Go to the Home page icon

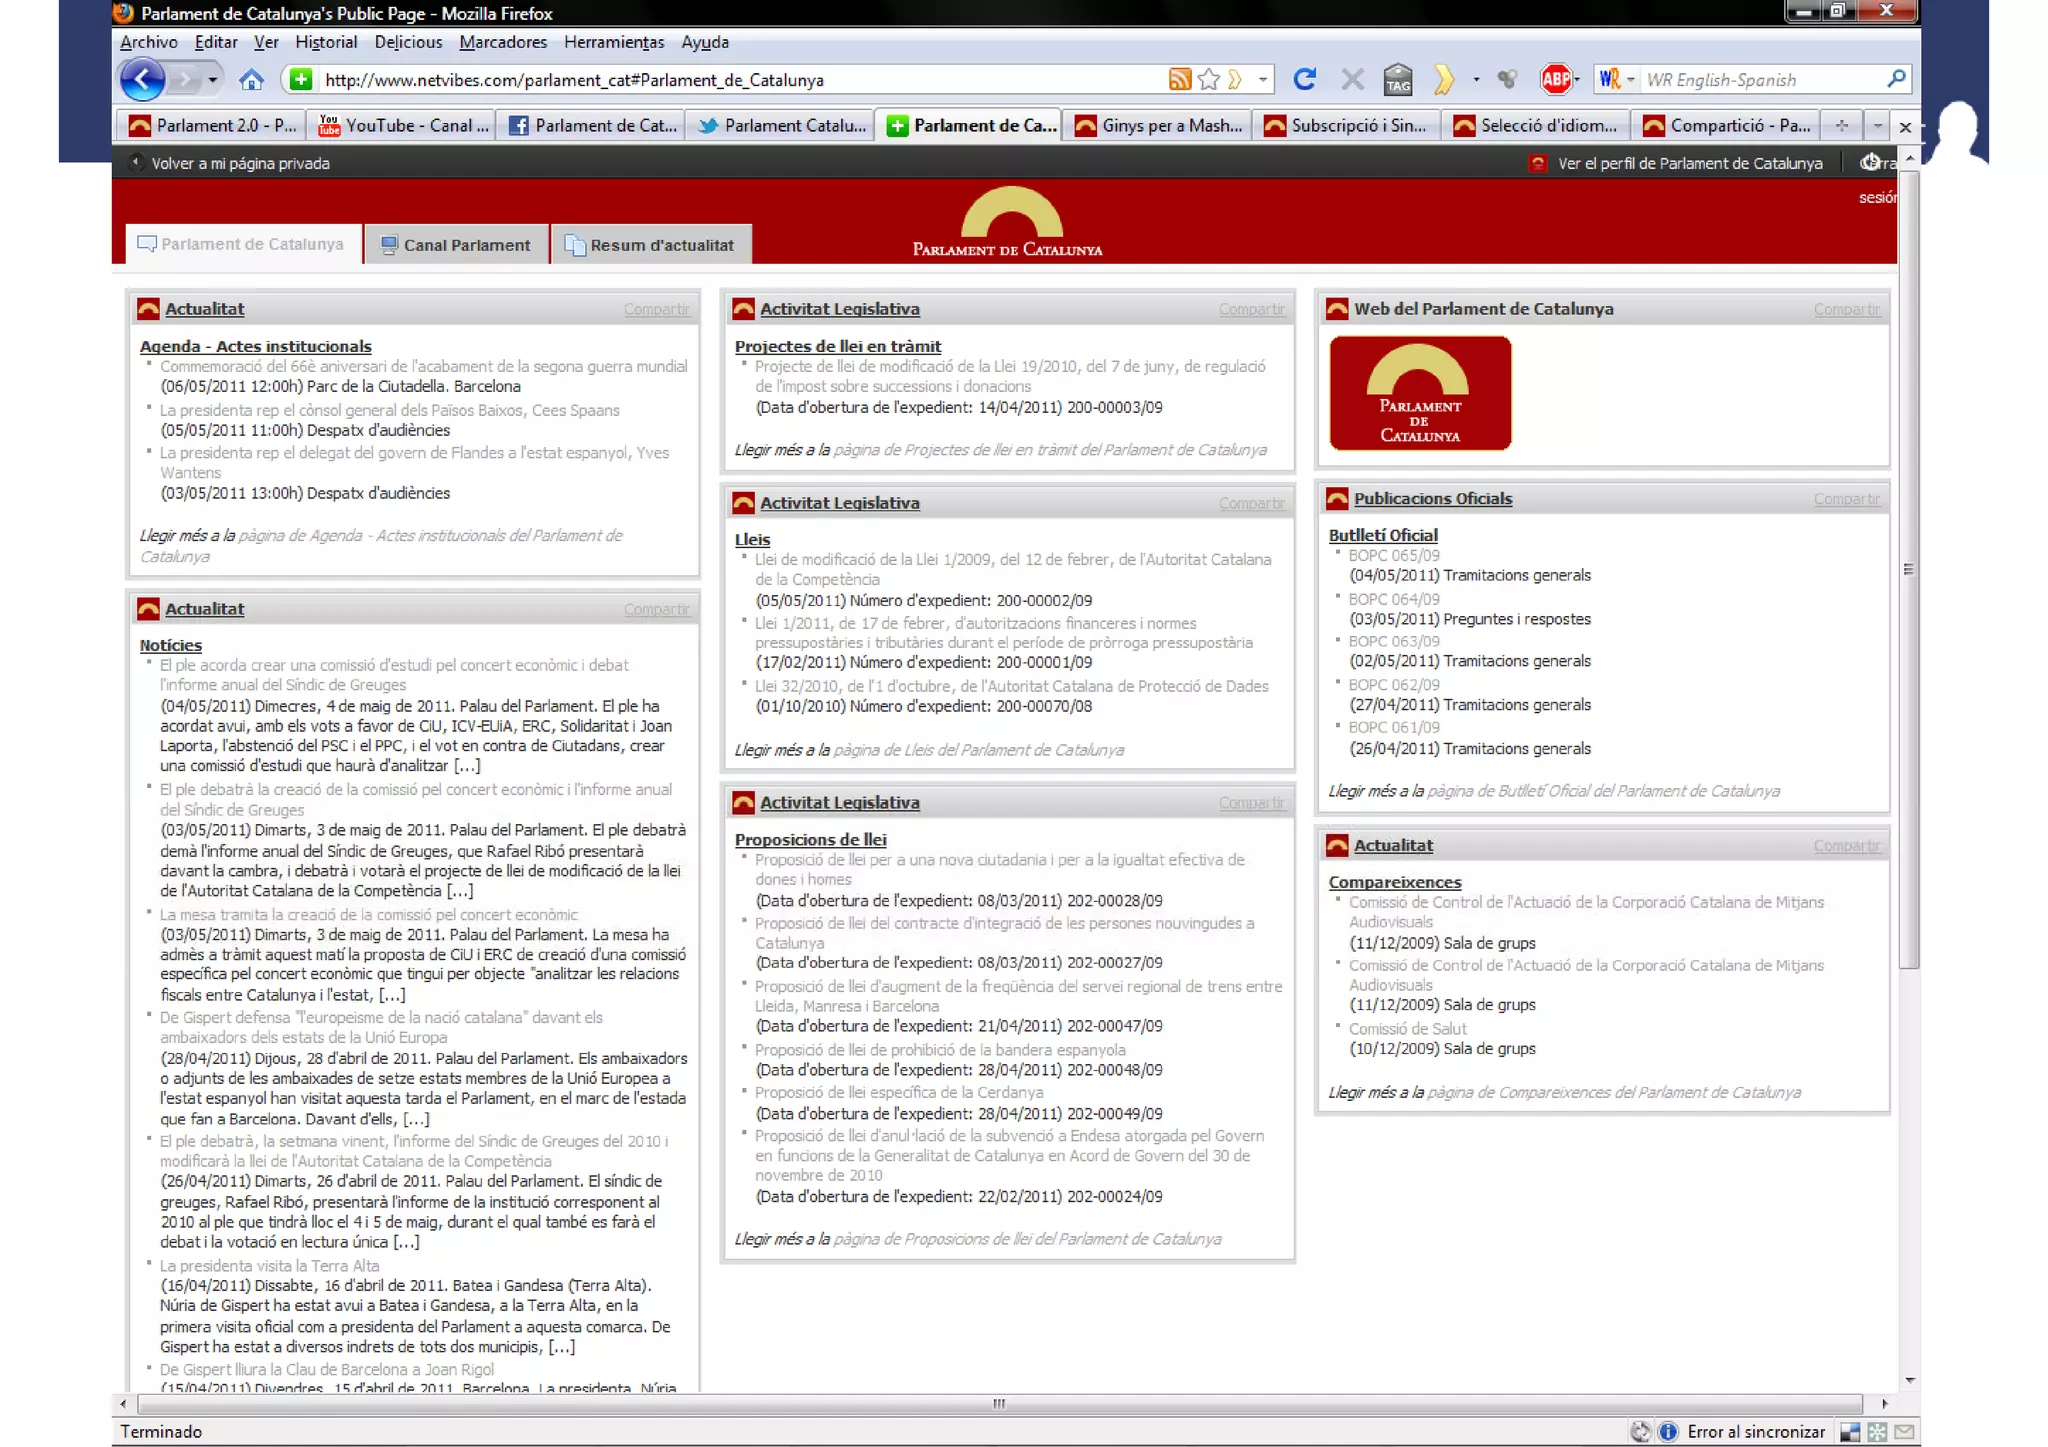pos(252,79)
